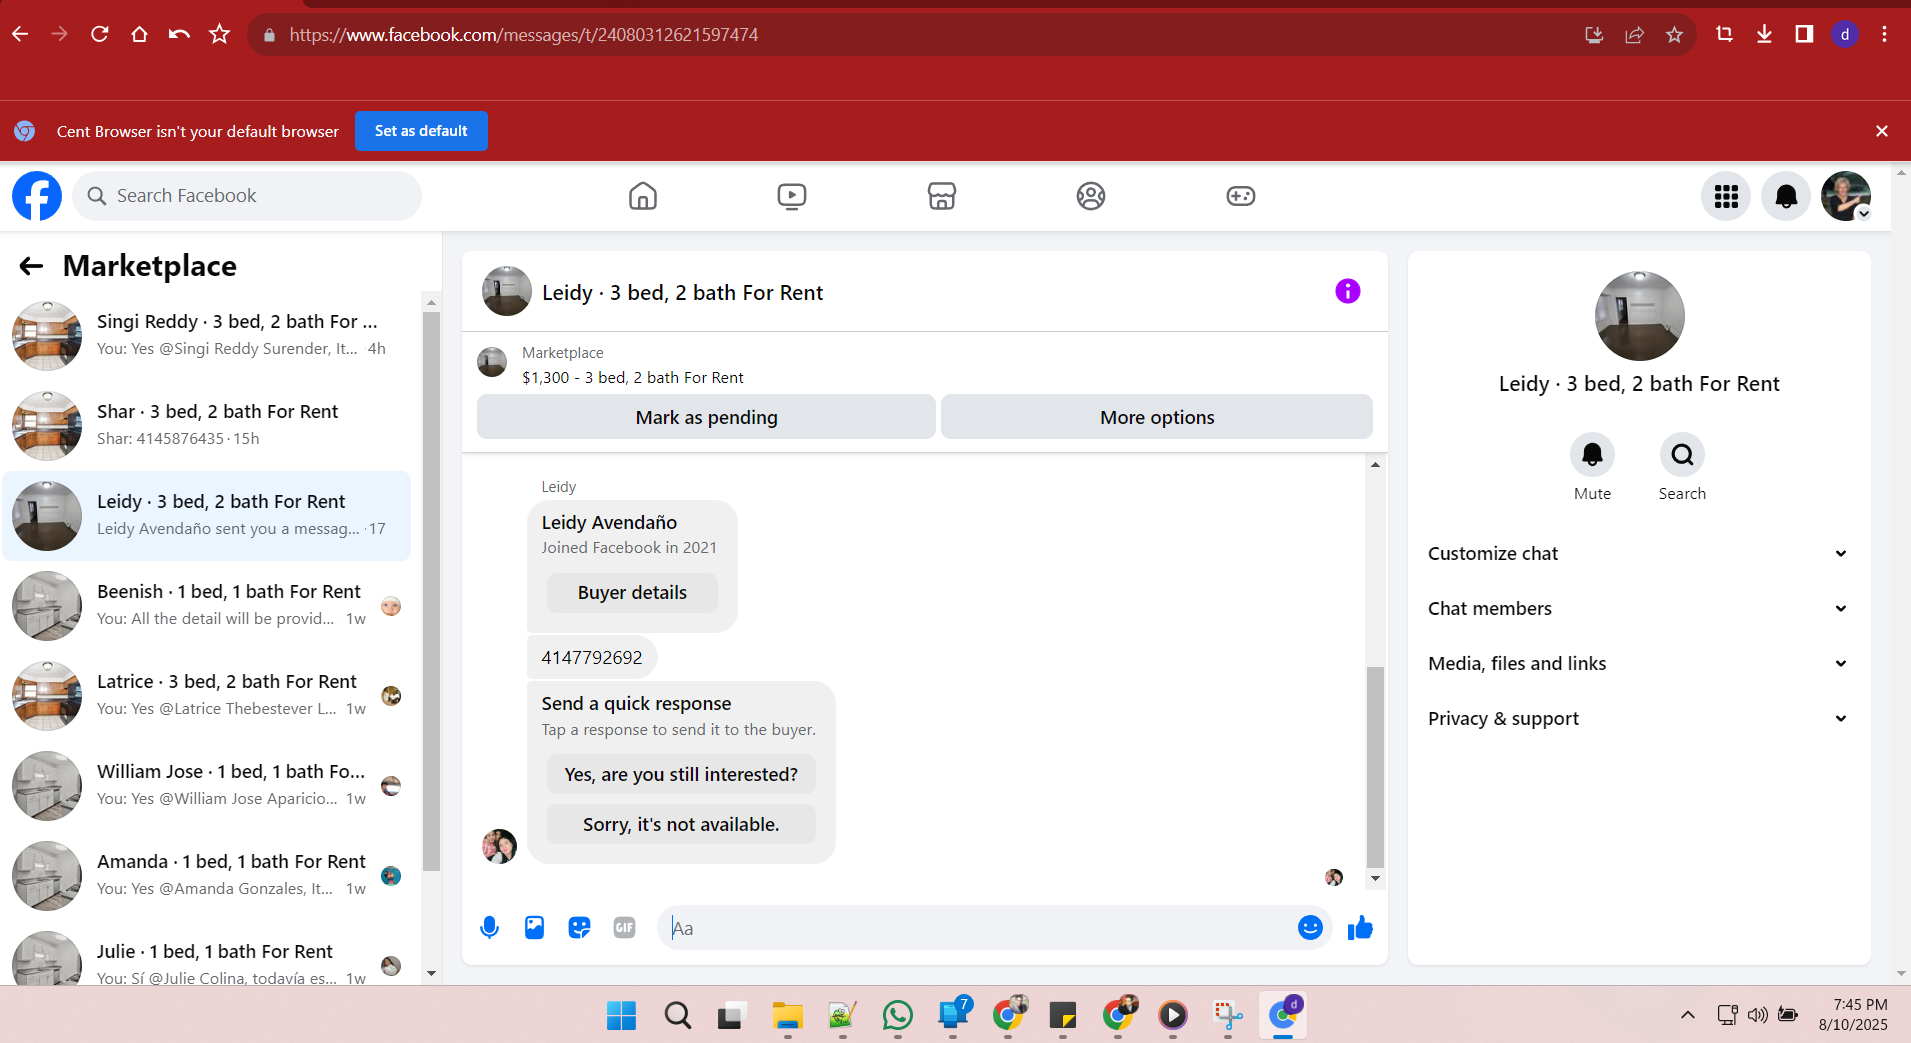
Task: Open the Marketplace storefront icon
Action: pos(942,196)
